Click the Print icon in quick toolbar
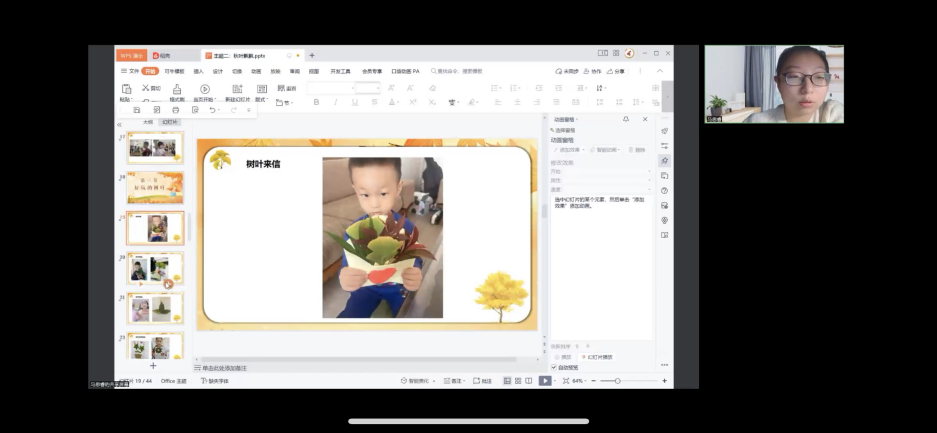Viewport: 937px width, 433px height. [176, 110]
